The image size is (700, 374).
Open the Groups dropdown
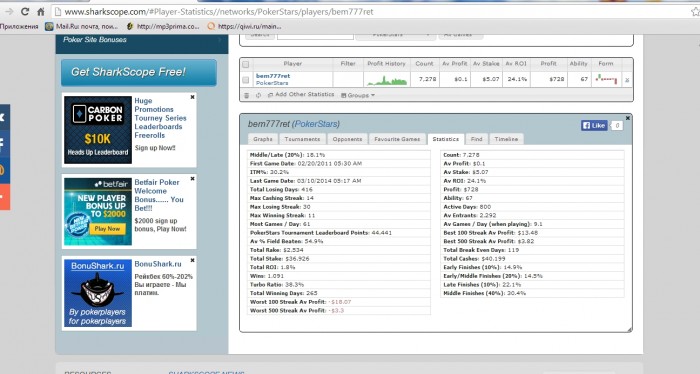(x=358, y=95)
